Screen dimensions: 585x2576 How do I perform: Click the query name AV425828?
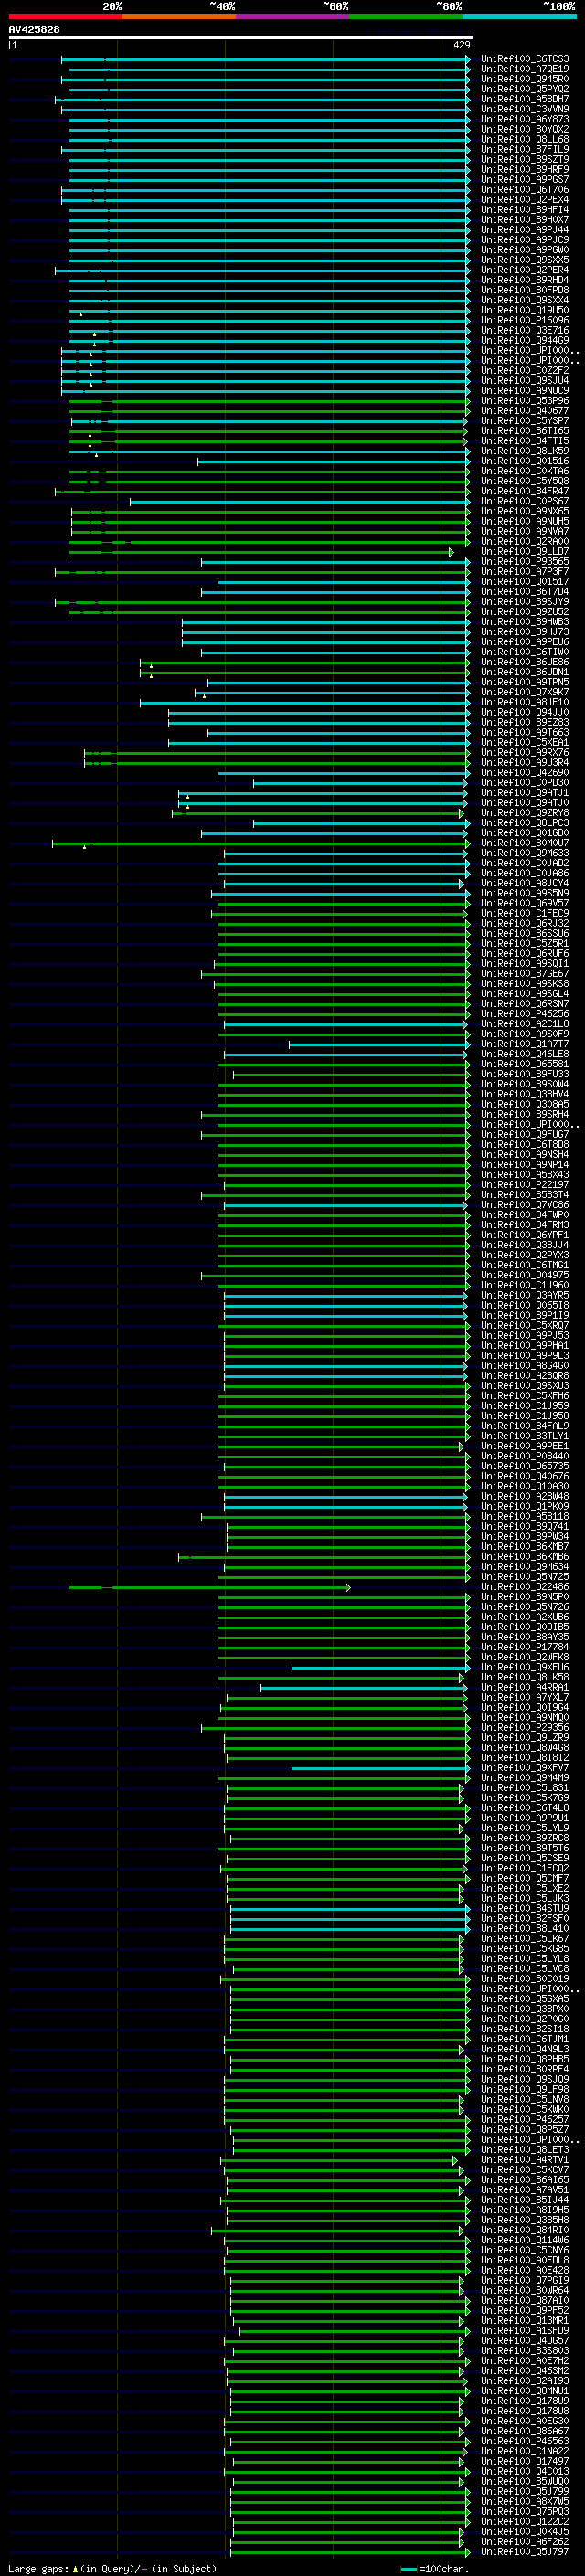point(34,29)
